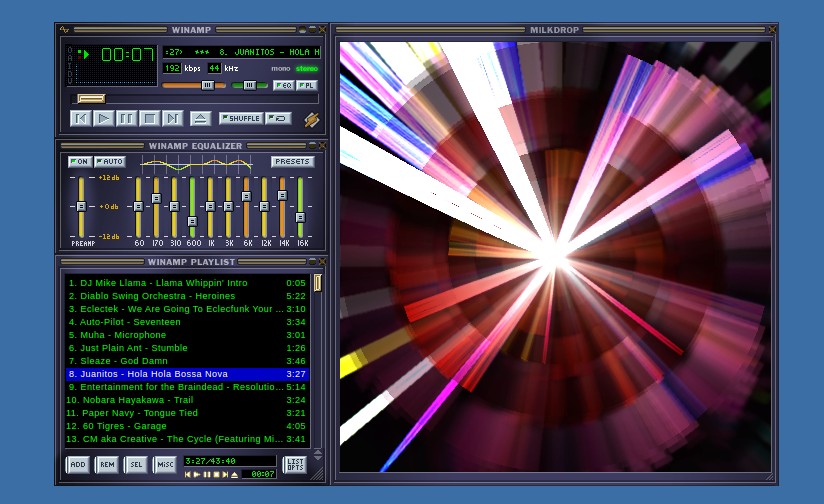Click the song seek position bar
Image resolution: width=824 pixels, height=504 pixels.
pos(194,99)
